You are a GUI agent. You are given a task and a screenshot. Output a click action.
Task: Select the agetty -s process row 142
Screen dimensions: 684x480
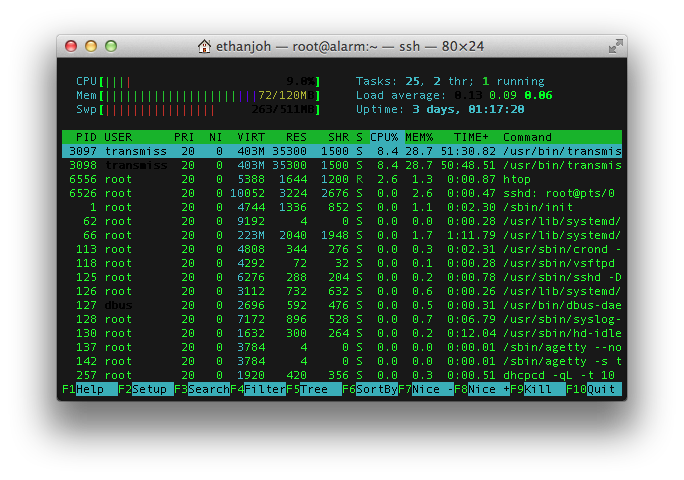click(342, 361)
